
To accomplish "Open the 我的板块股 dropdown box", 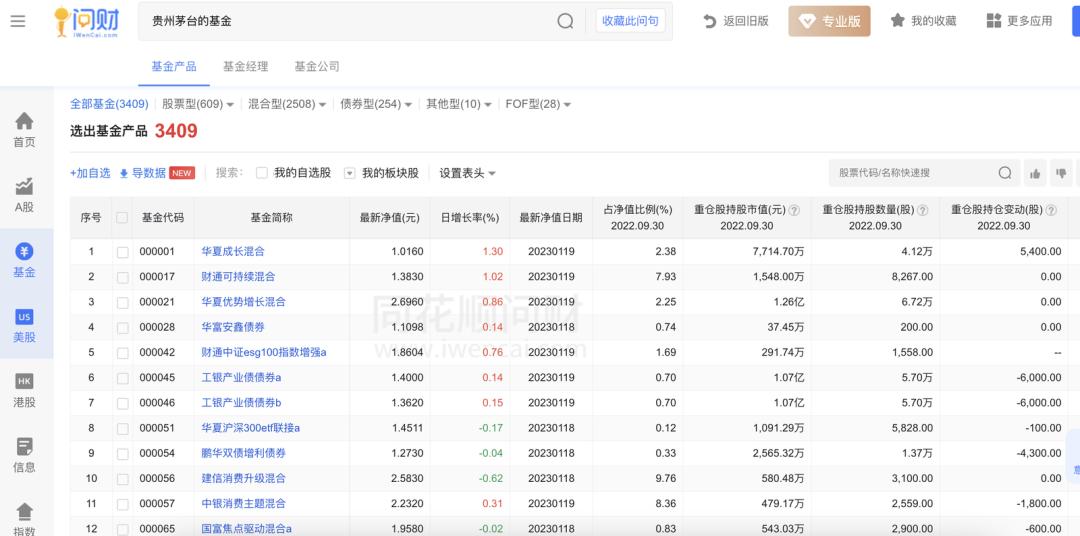I will (x=350, y=173).
